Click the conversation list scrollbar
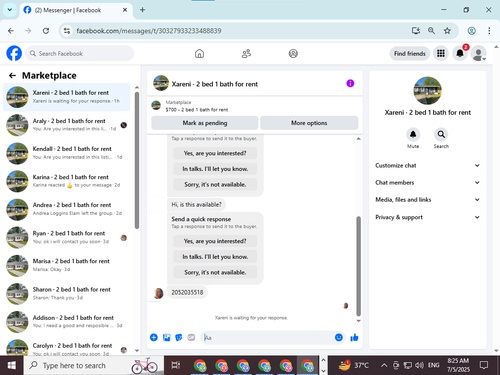This screenshot has width=500, height=375. [137, 160]
